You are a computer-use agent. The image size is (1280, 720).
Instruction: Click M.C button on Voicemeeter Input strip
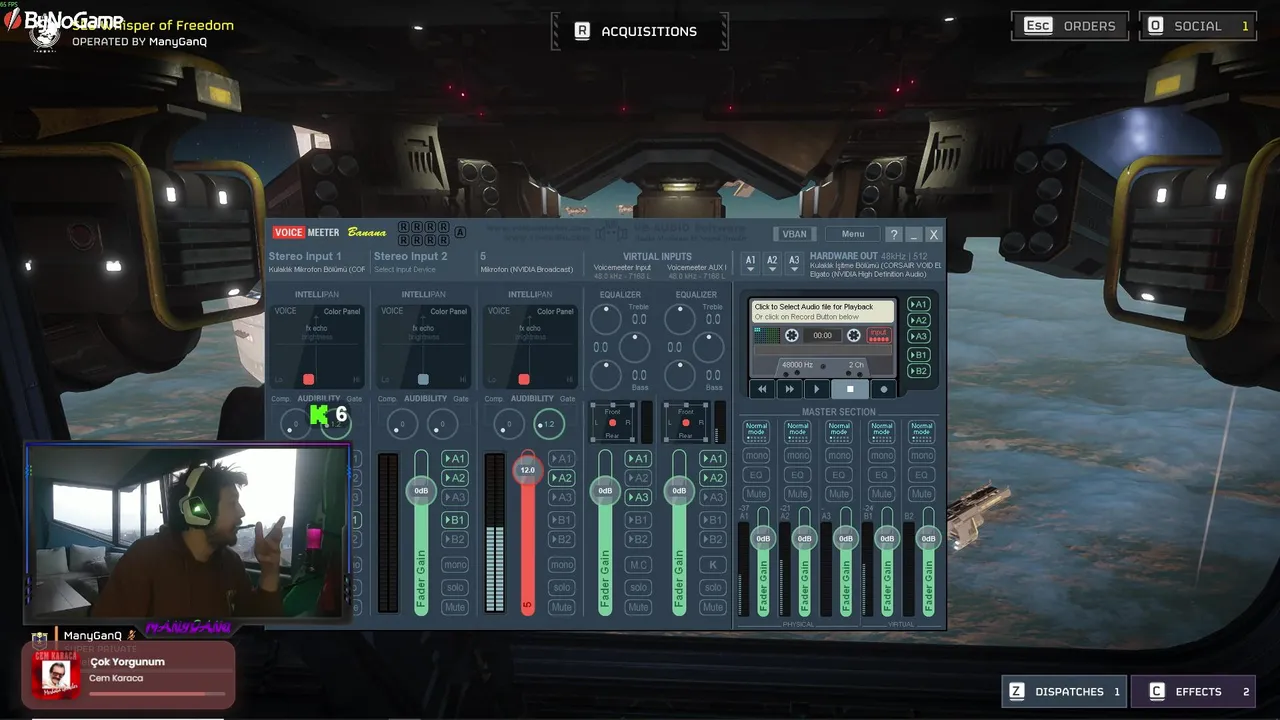638,565
